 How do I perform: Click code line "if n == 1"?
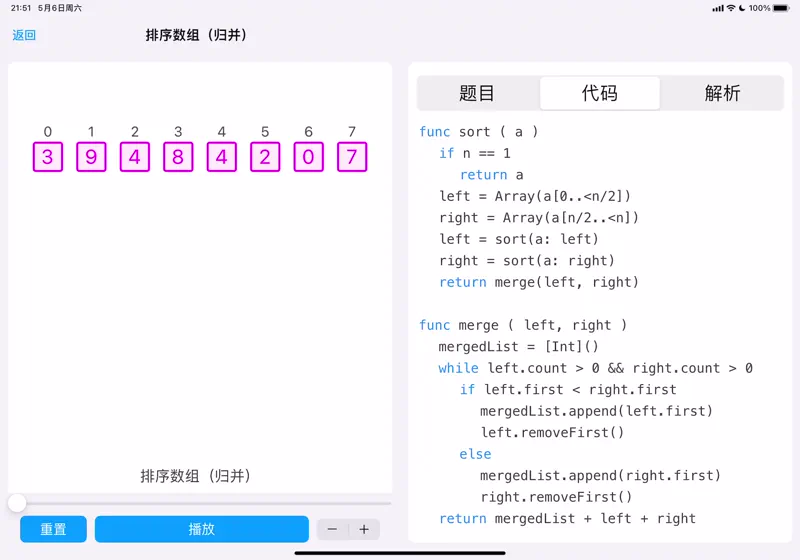(x=475, y=153)
